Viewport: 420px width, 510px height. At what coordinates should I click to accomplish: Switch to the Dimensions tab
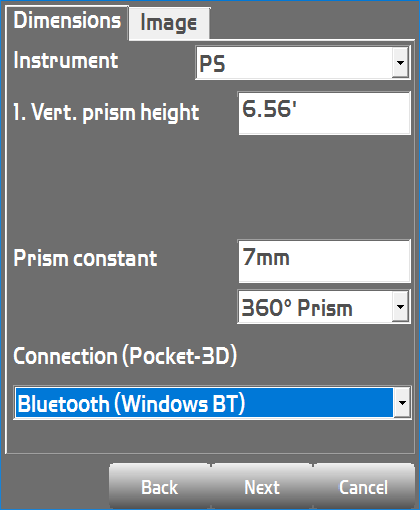67,22
